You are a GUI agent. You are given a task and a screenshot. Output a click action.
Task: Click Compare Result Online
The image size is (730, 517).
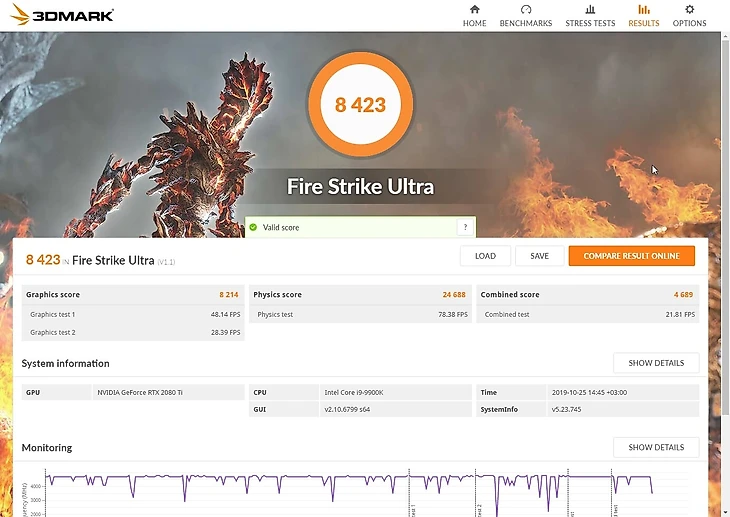pyautogui.click(x=631, y=256)
